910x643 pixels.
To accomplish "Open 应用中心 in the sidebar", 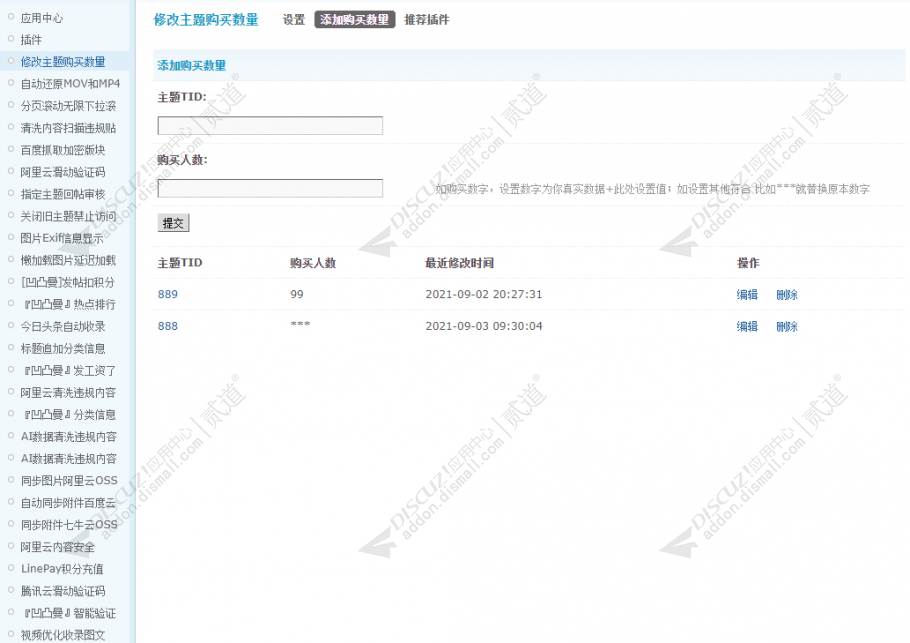I will [x=42, y=18].
